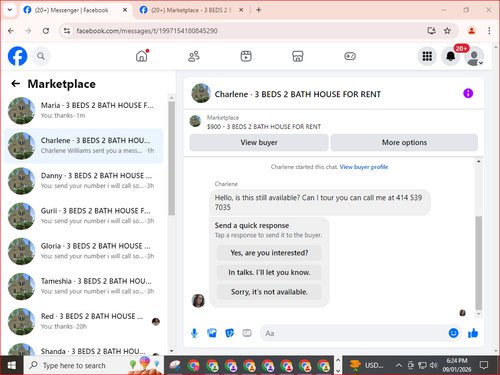Click Charlene's sender avatar beside the message
Image resolution: width=500 pixels, height=375 pixels.
[x=198, y=301]
